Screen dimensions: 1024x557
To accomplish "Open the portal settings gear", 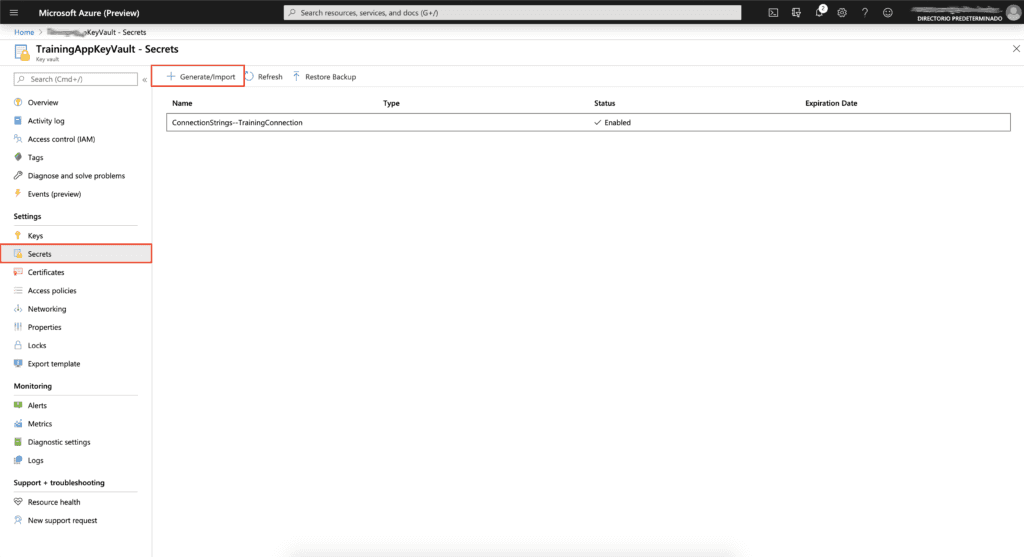I will pyautogui.click(x=842, y=12).
